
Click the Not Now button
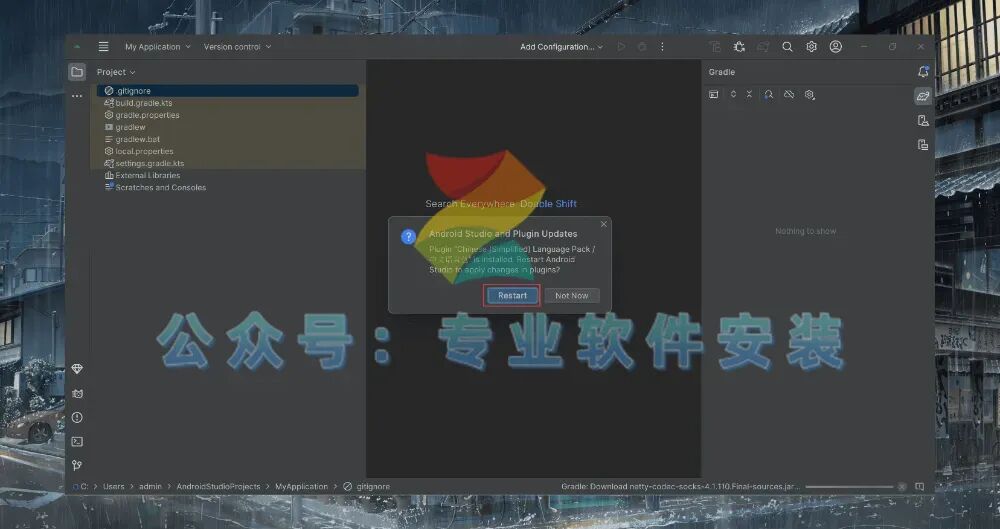coord(571,295)
